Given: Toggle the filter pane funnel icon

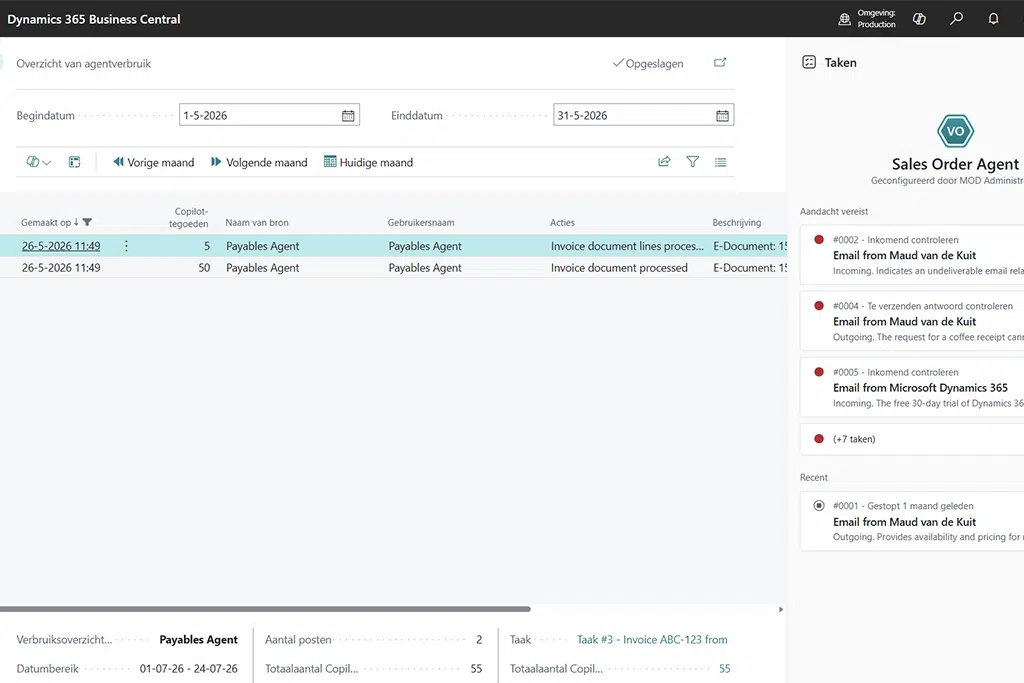Looking at the screenshot, I should (x=693, y=161).
